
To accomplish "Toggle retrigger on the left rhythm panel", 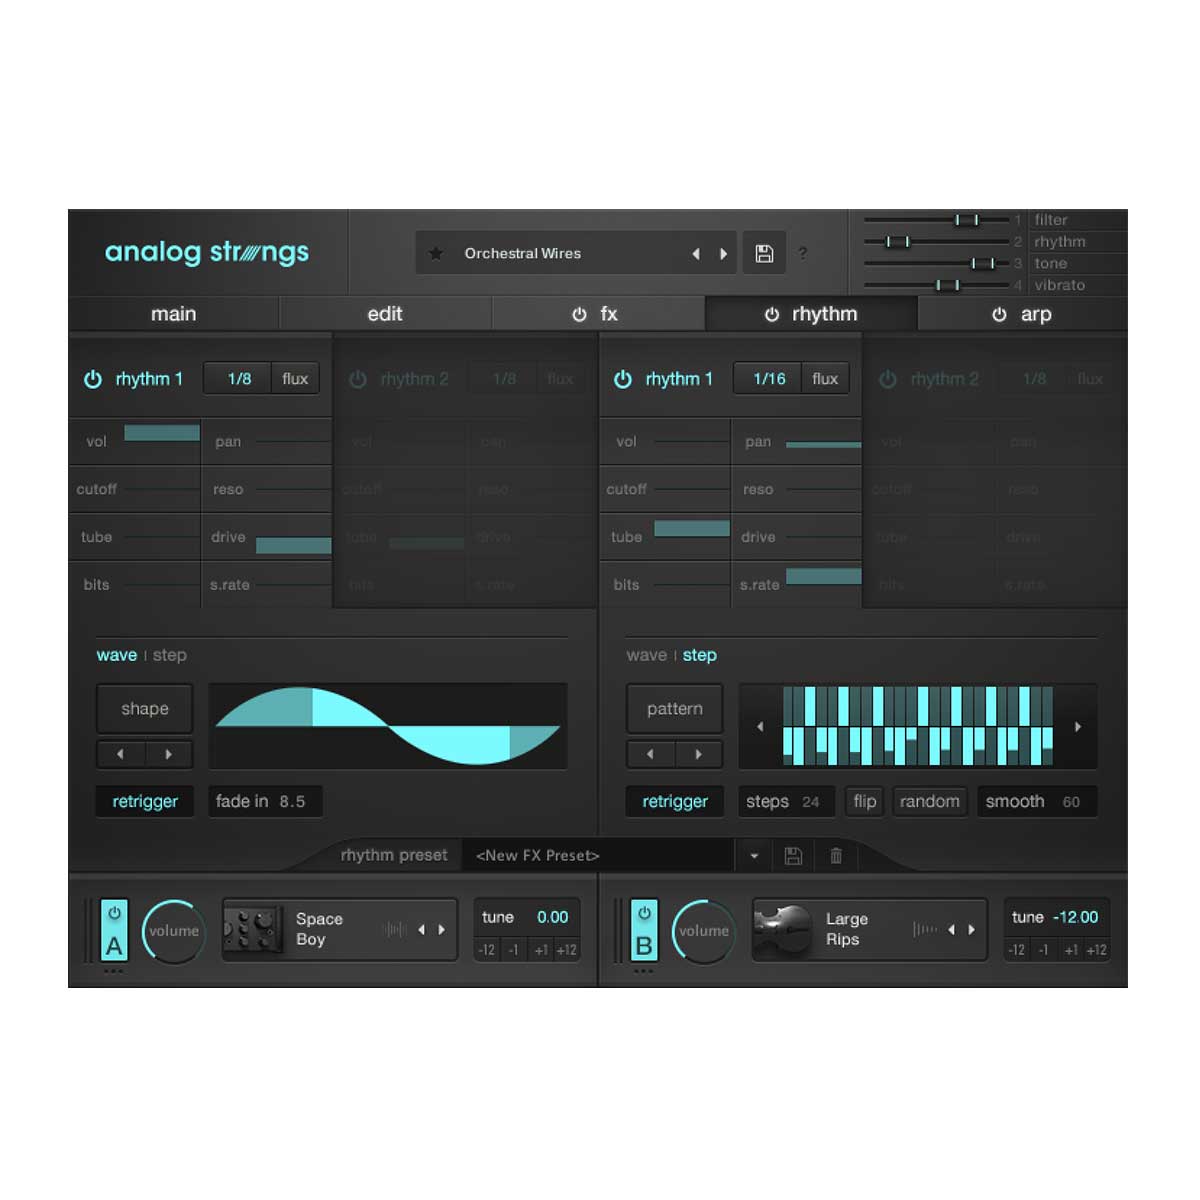I will tap(144, 801).
